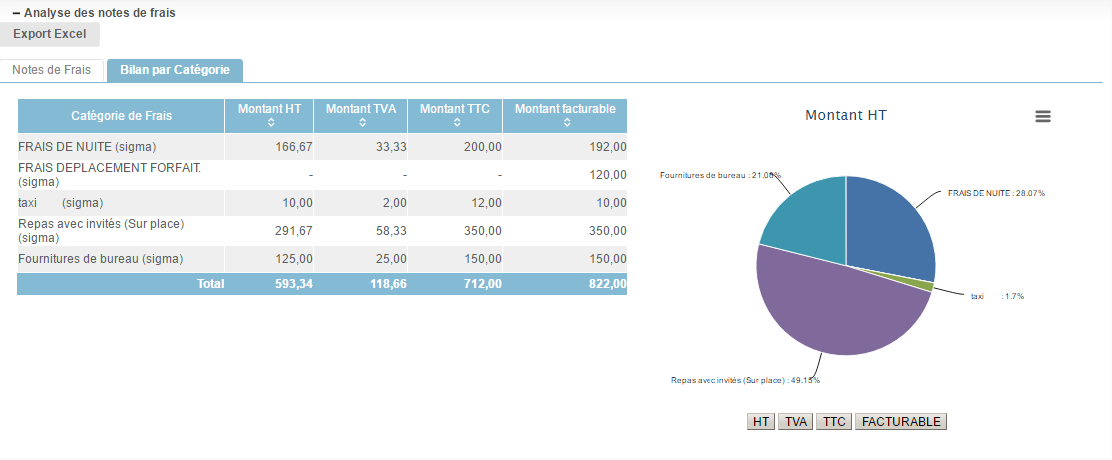This screenshot has height=460, width=1112.
Task: Switch chart to FACTURABLE amounts
Action: click(901, 422)
